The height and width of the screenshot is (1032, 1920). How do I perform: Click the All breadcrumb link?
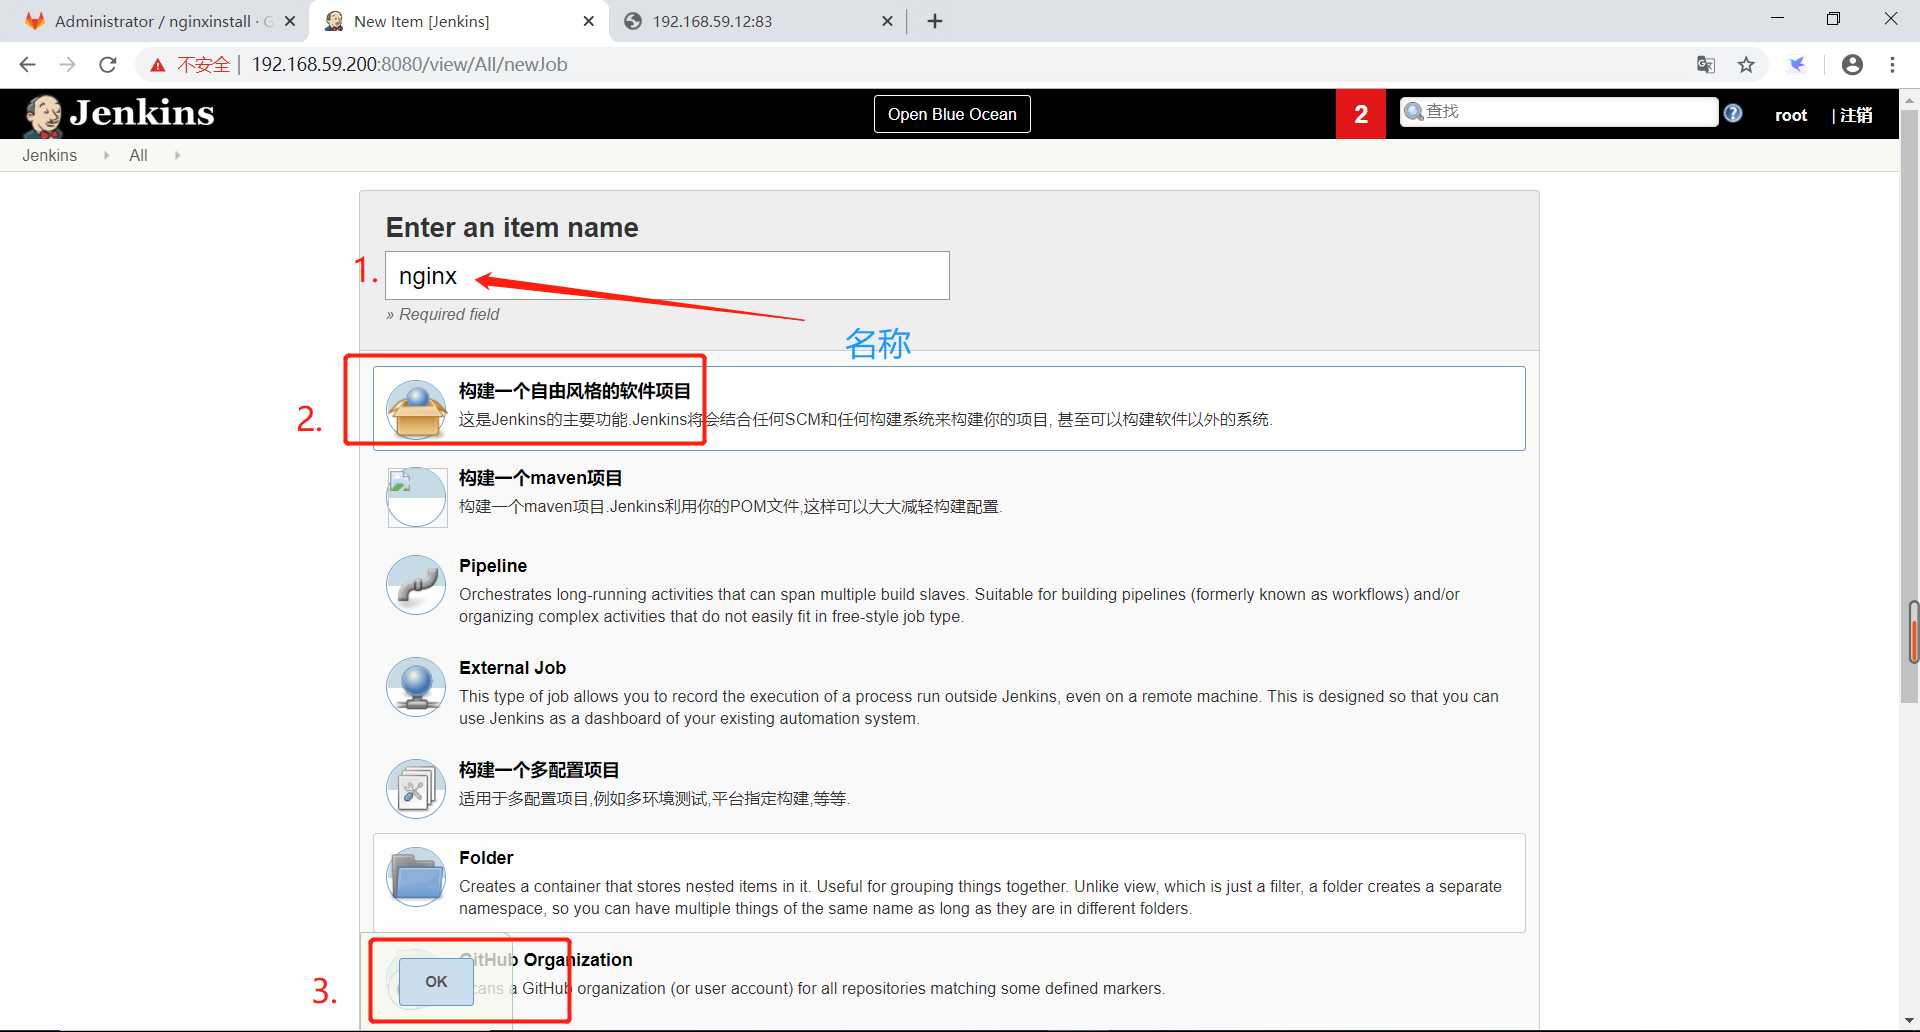(x=138, y=155)
